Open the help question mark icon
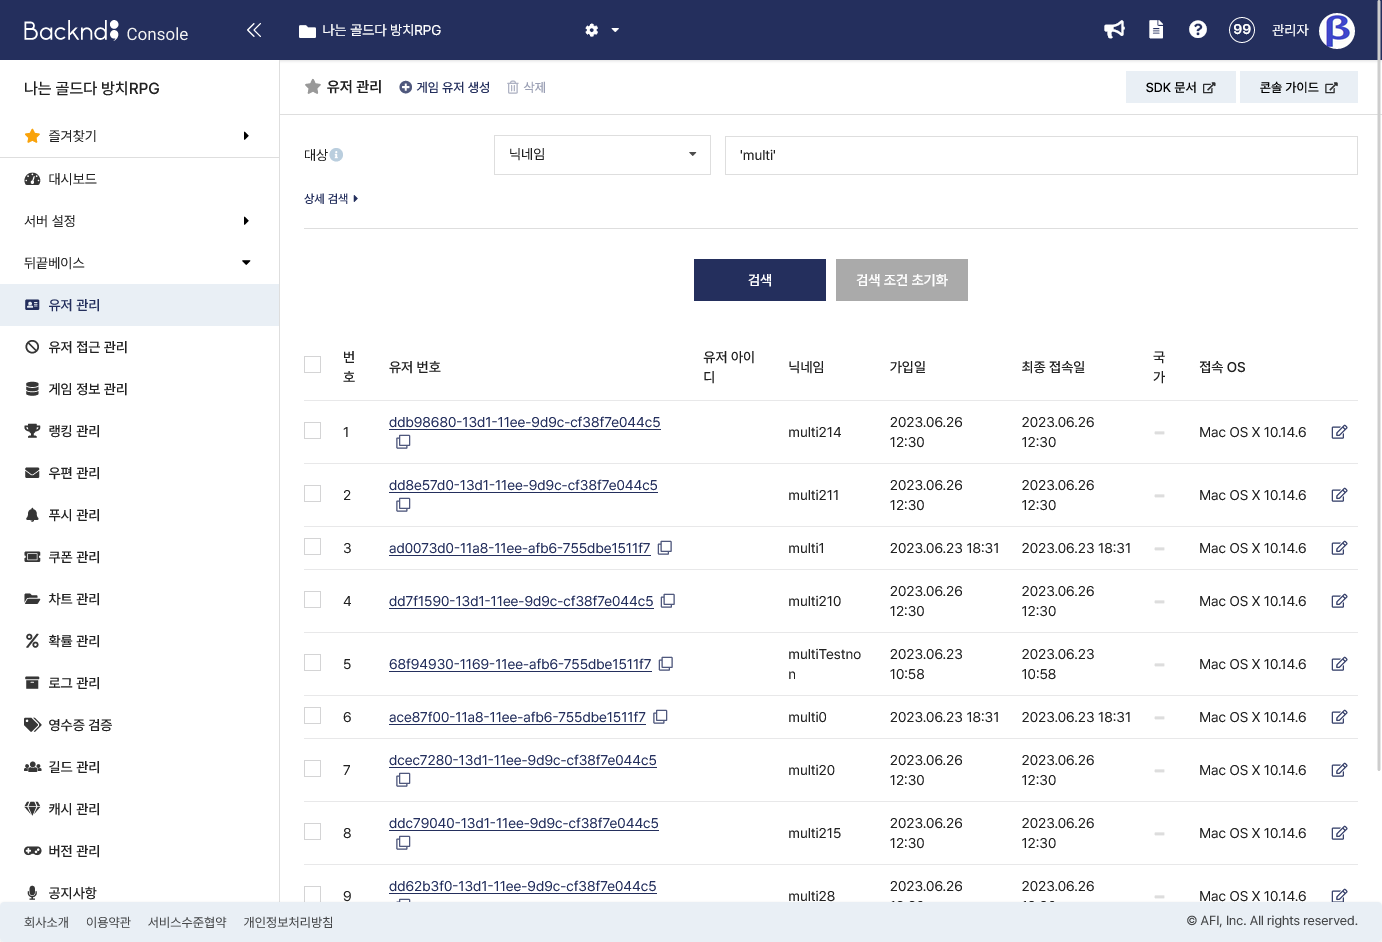 point(1198,30)
